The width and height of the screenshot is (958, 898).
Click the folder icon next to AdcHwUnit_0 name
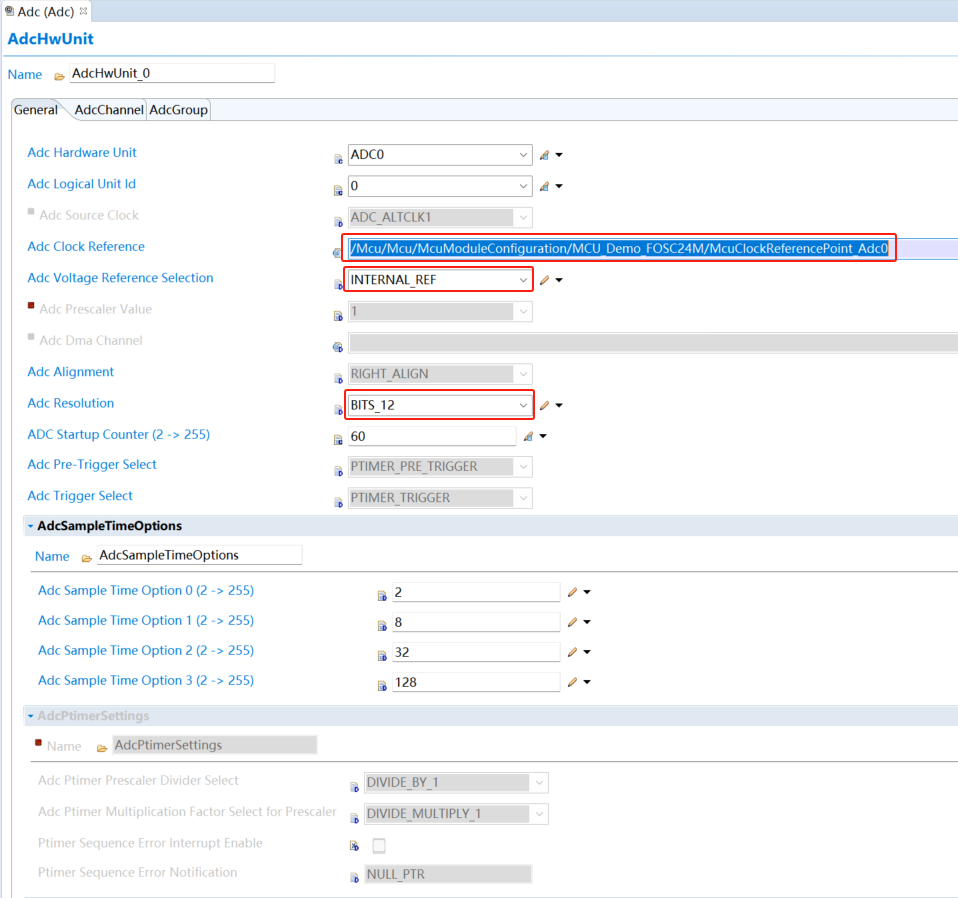pos(60,76)
